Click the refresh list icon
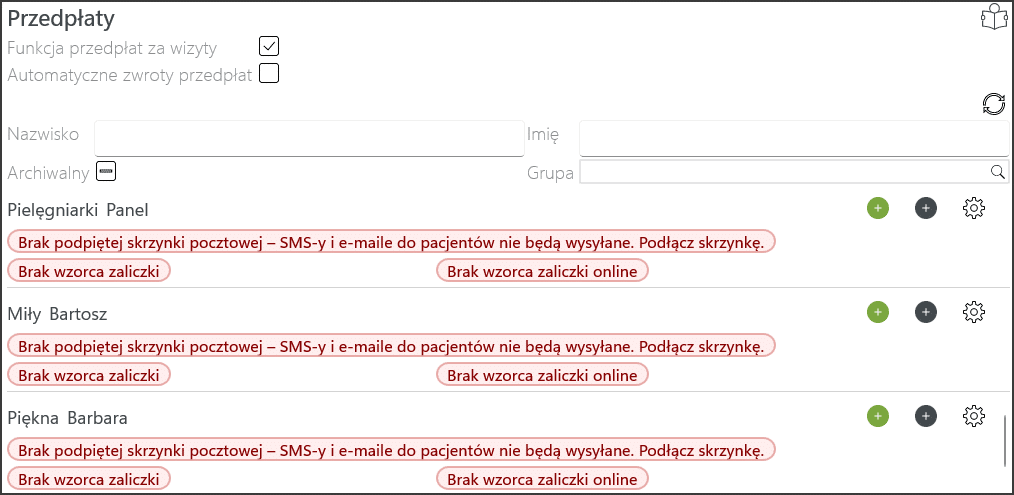This screenshot has width=1014, height=495. pos(993,104)
